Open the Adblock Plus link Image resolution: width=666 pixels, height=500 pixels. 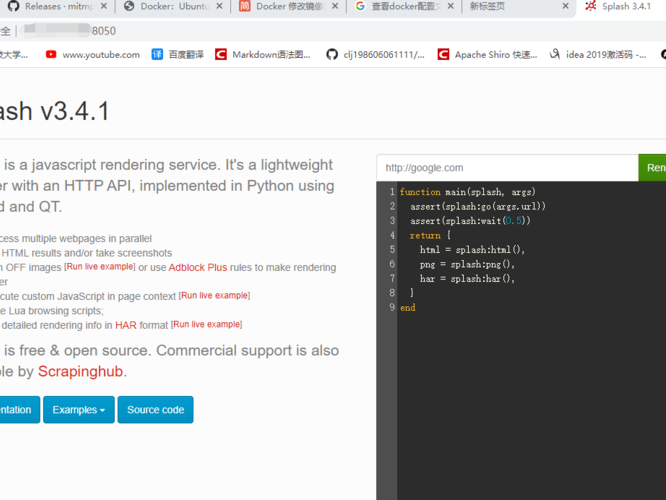pyautogui.click(x=198, y=268)
